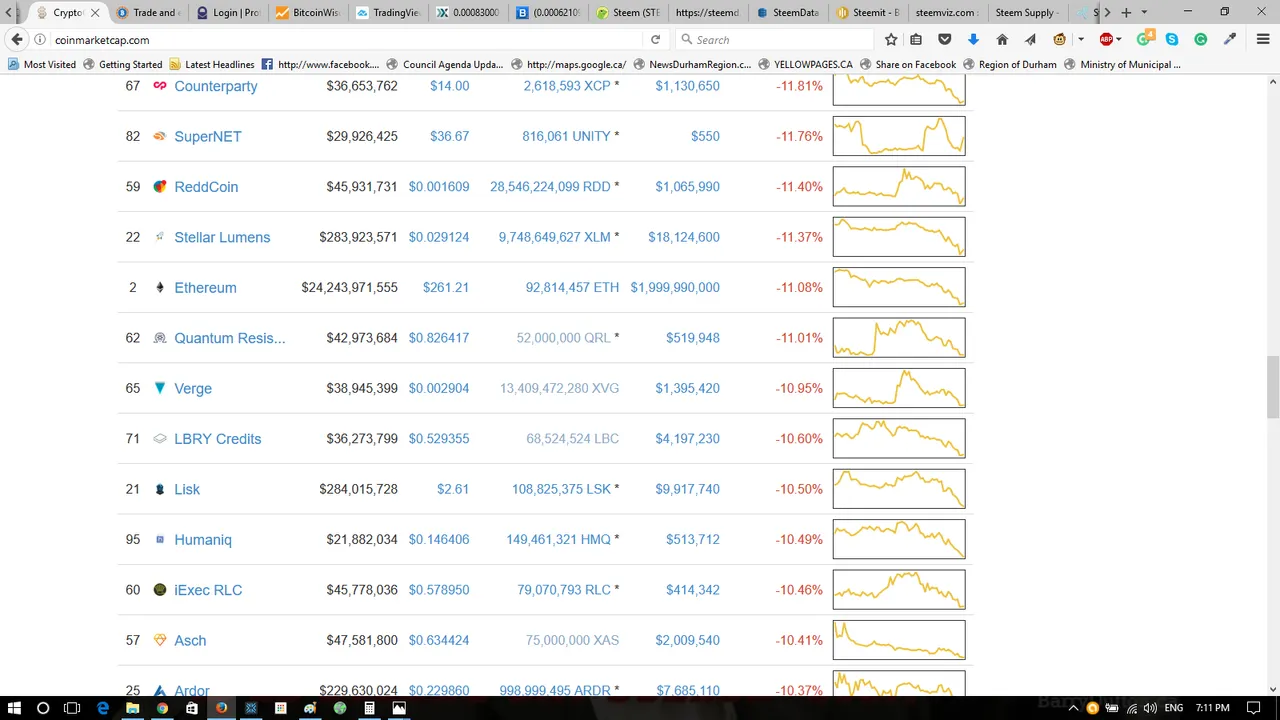
Task: Save page to Pocket icon
Action: coord(944,40)
